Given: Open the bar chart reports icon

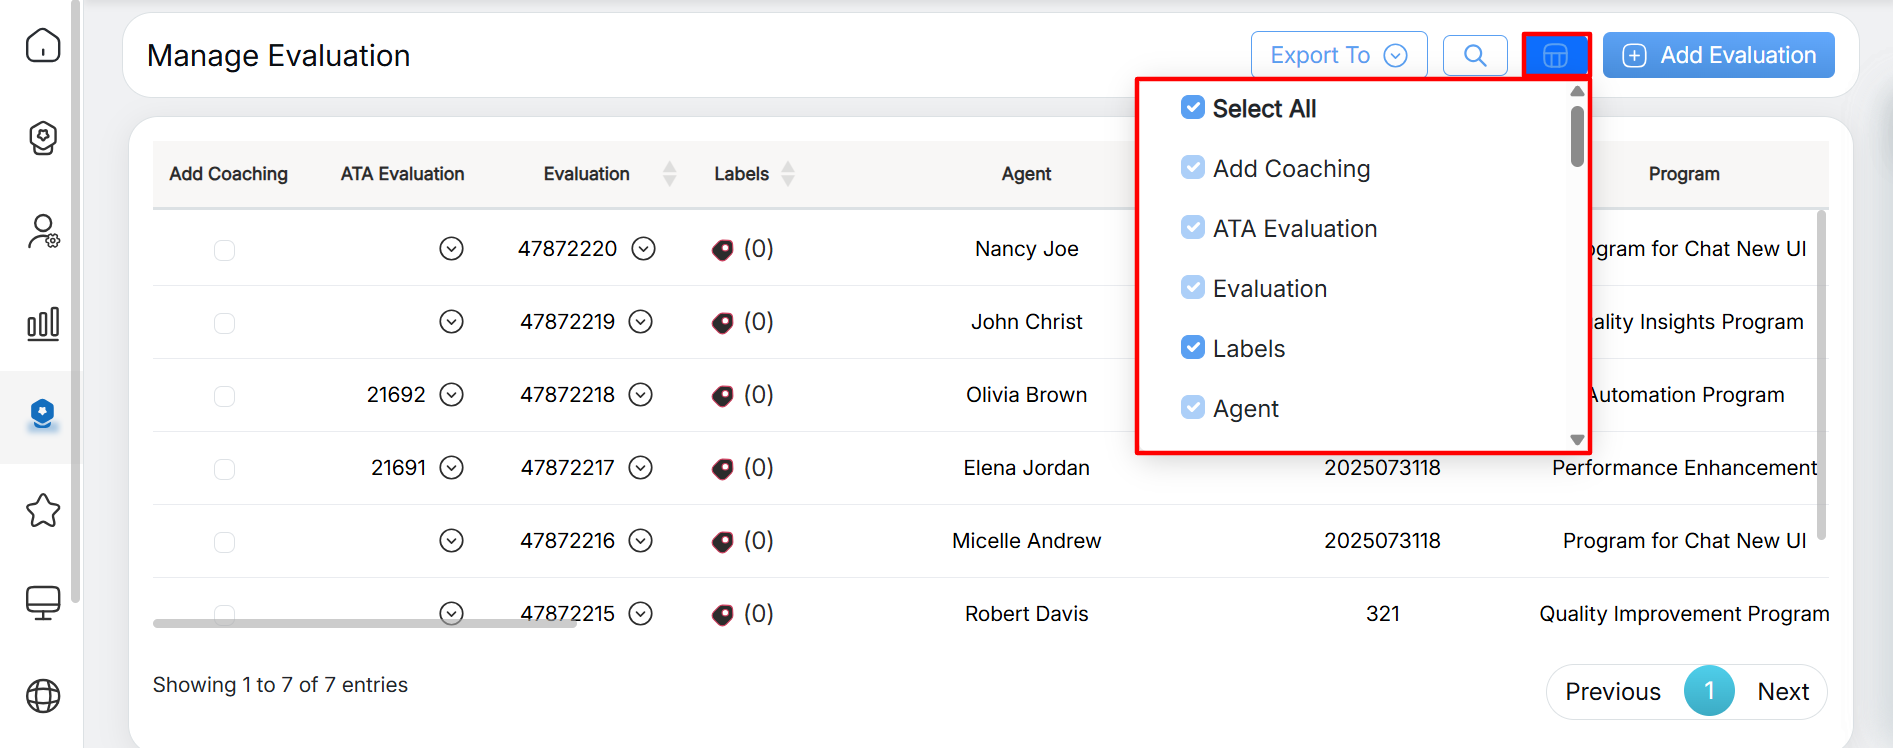Looking at the screenshot, I should coord(43,323).
